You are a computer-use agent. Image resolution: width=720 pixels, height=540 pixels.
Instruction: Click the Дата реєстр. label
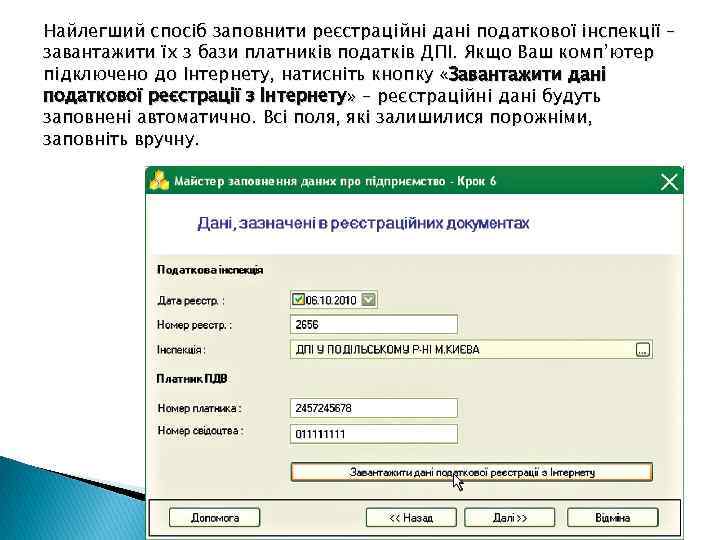point(191,301)
